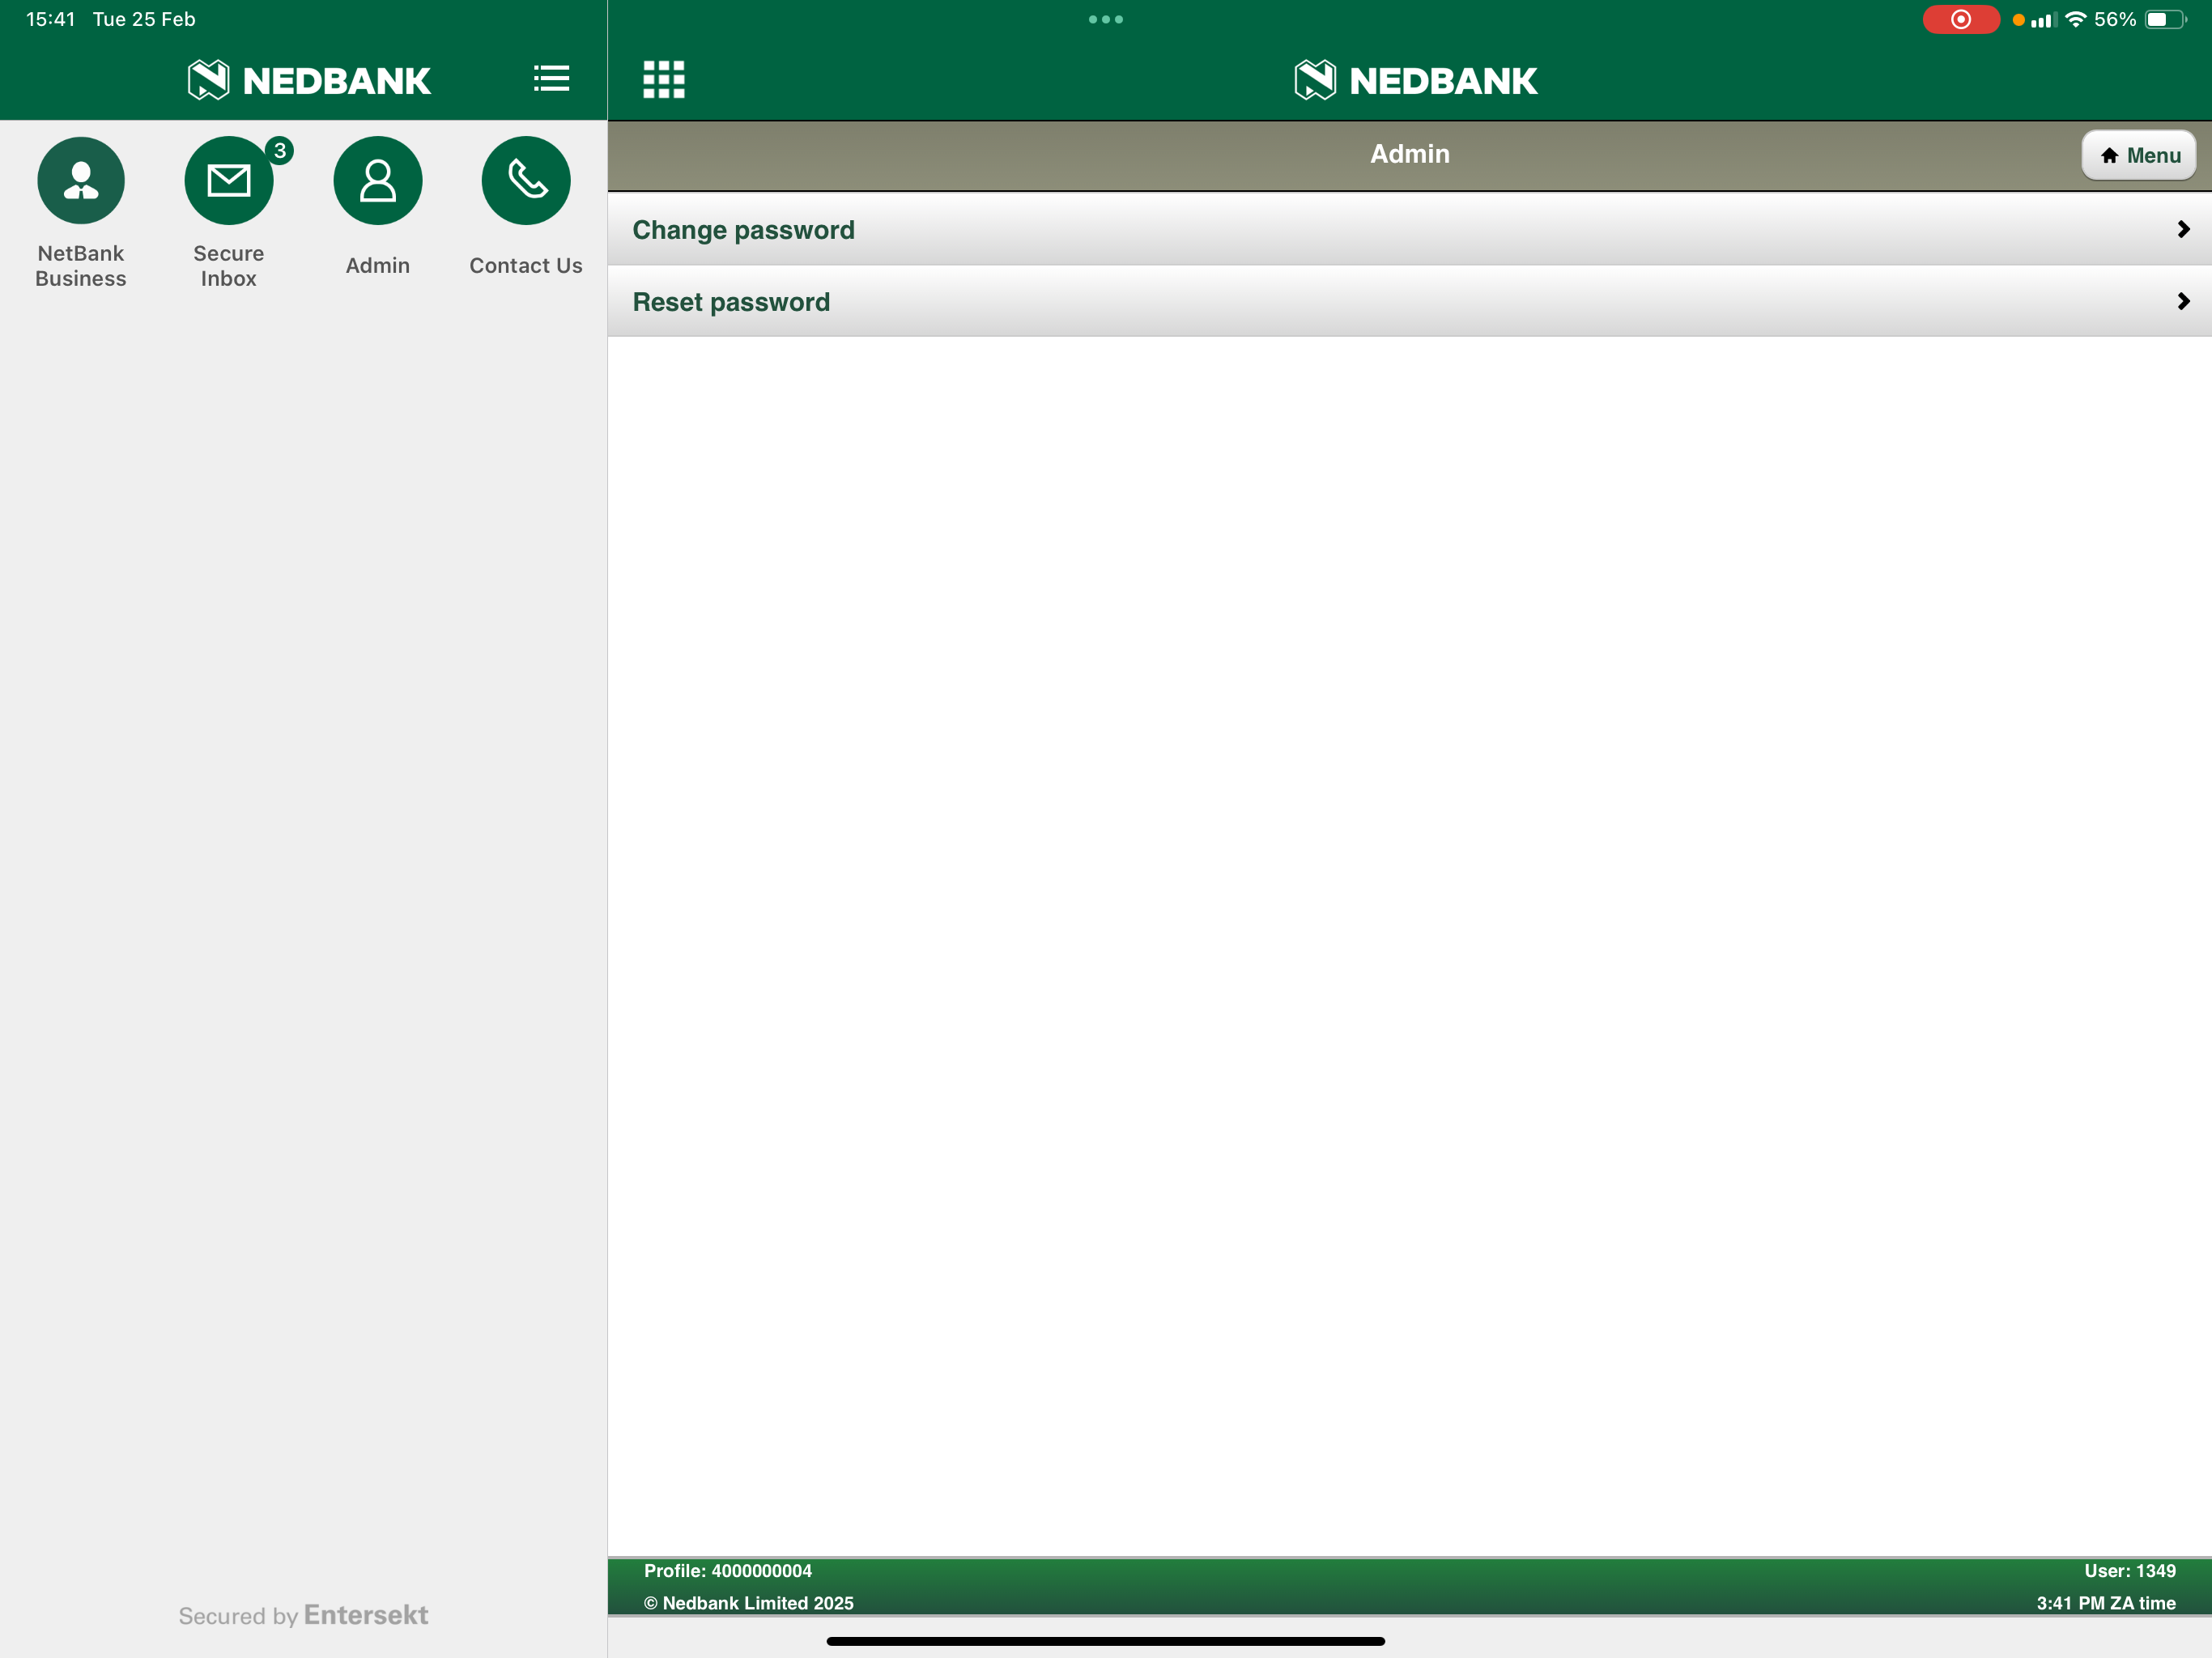Click © Nedbank Limited 2025 text
This screenshot has height=1658, width=2212.
click(x=749, y=1603)
